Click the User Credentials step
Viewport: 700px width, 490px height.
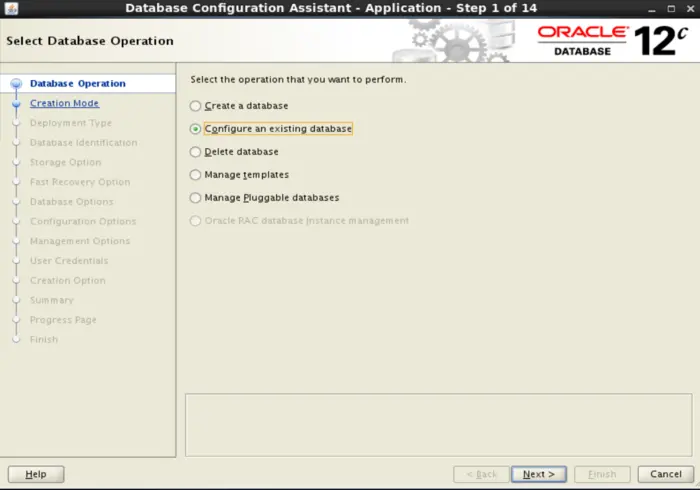[x=69, y=261]
